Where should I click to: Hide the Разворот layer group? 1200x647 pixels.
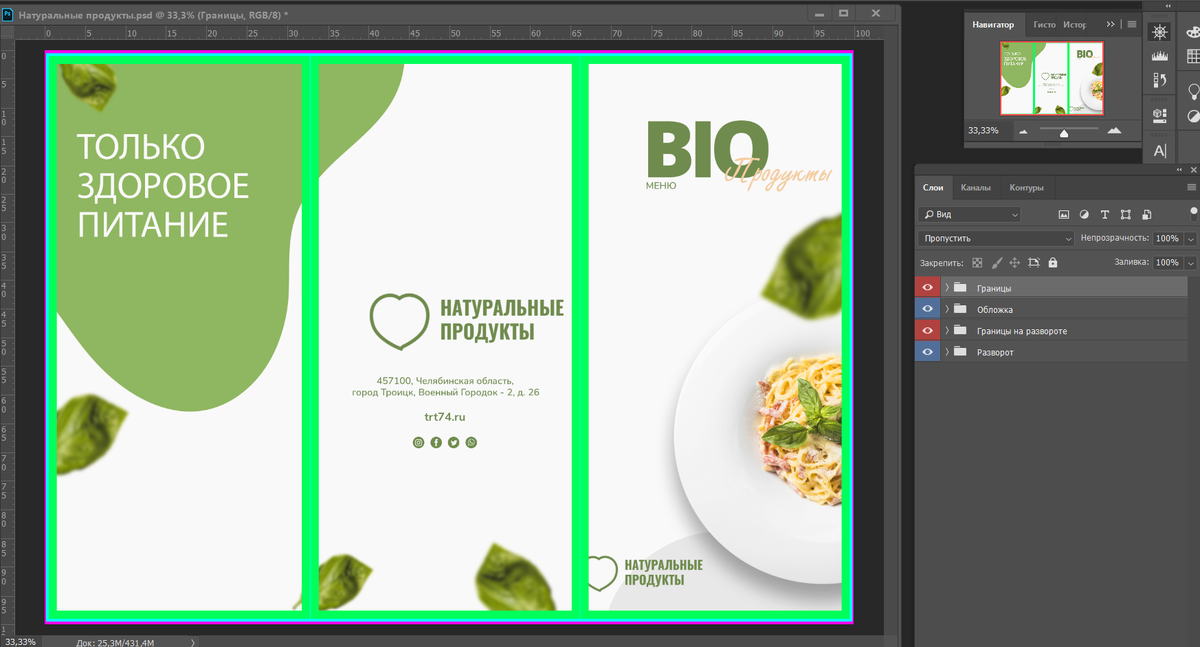927,351
